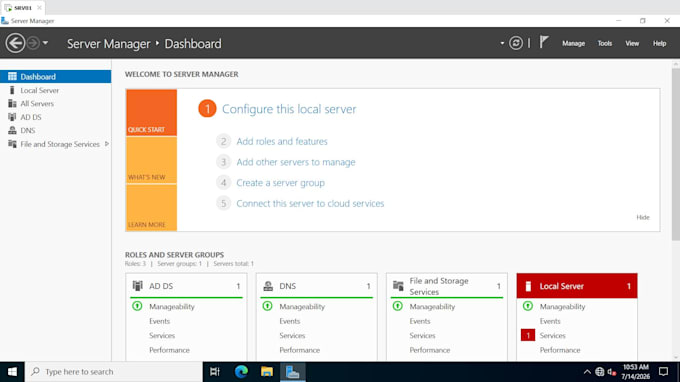
Task: Click the Local Server tile icon
Action: [528, 286]
